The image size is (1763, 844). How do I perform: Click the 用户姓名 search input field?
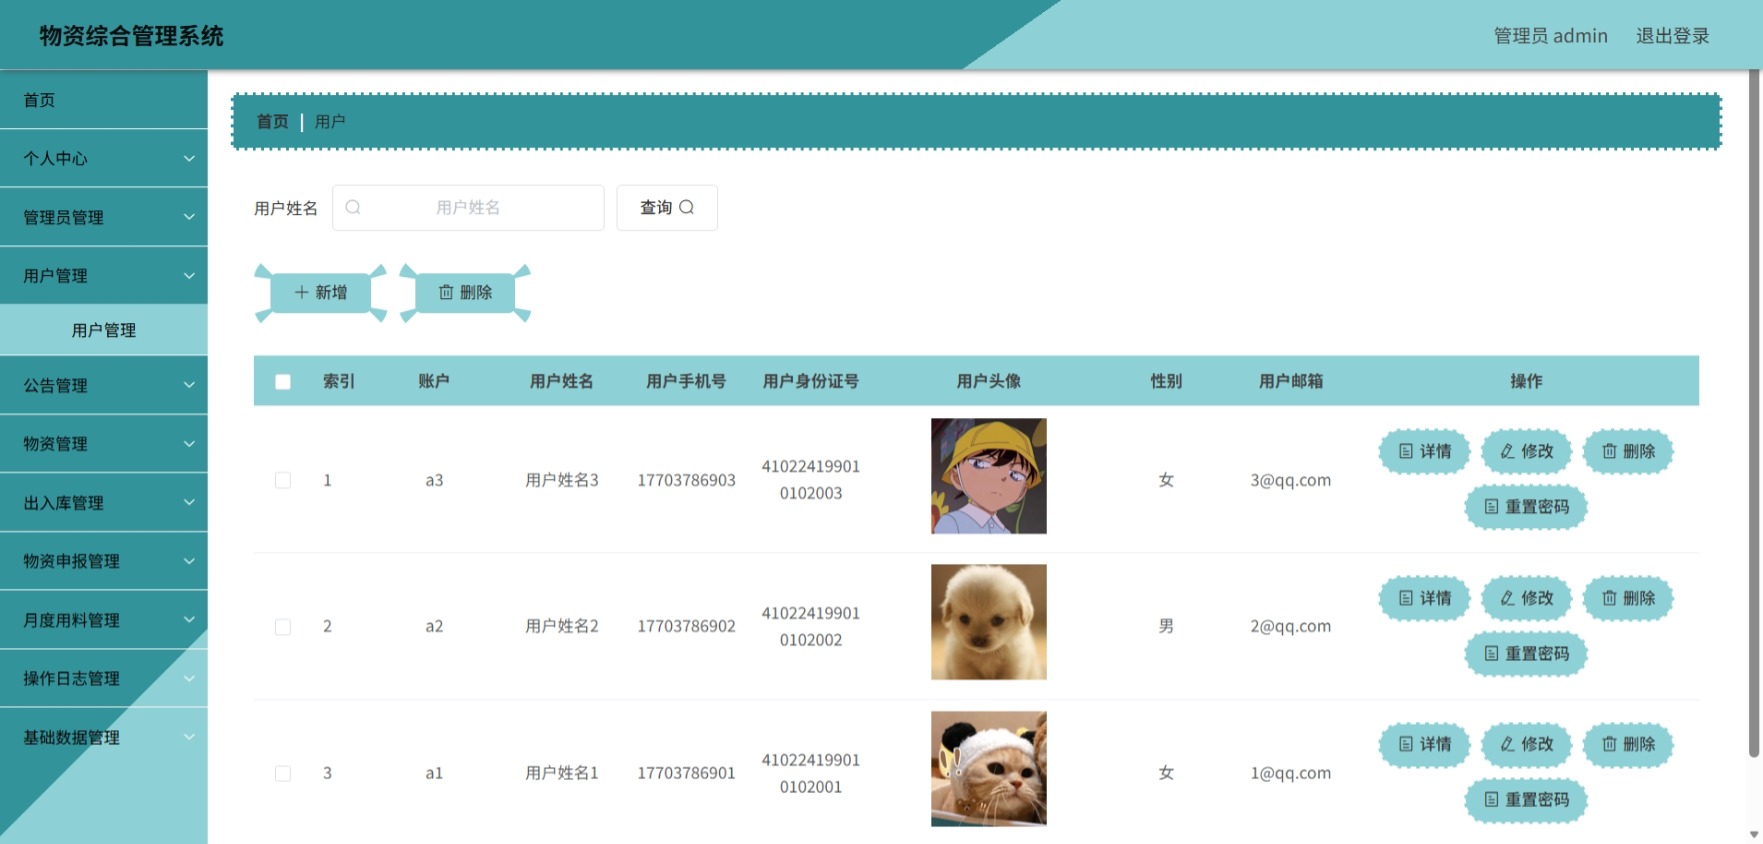pyautogui.click(x=468, y=207)
